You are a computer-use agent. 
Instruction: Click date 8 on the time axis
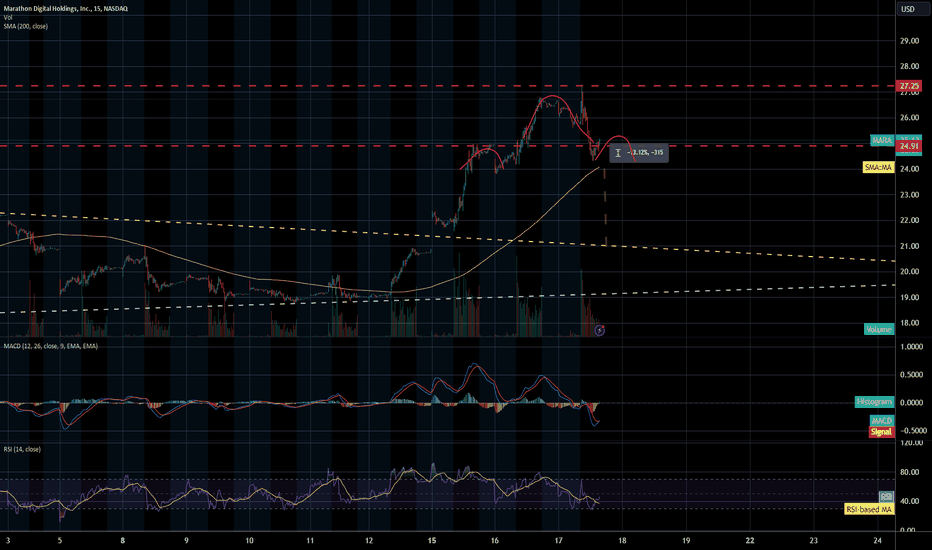pyautogui.click(x=122, y=540)
